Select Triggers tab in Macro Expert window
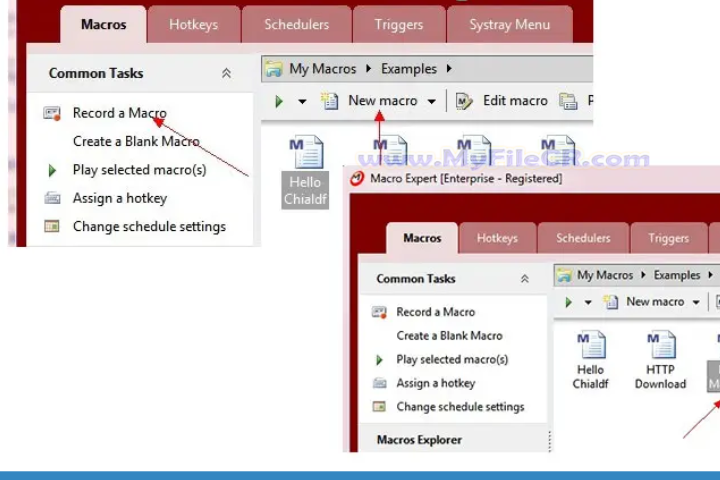 (668, 238)
